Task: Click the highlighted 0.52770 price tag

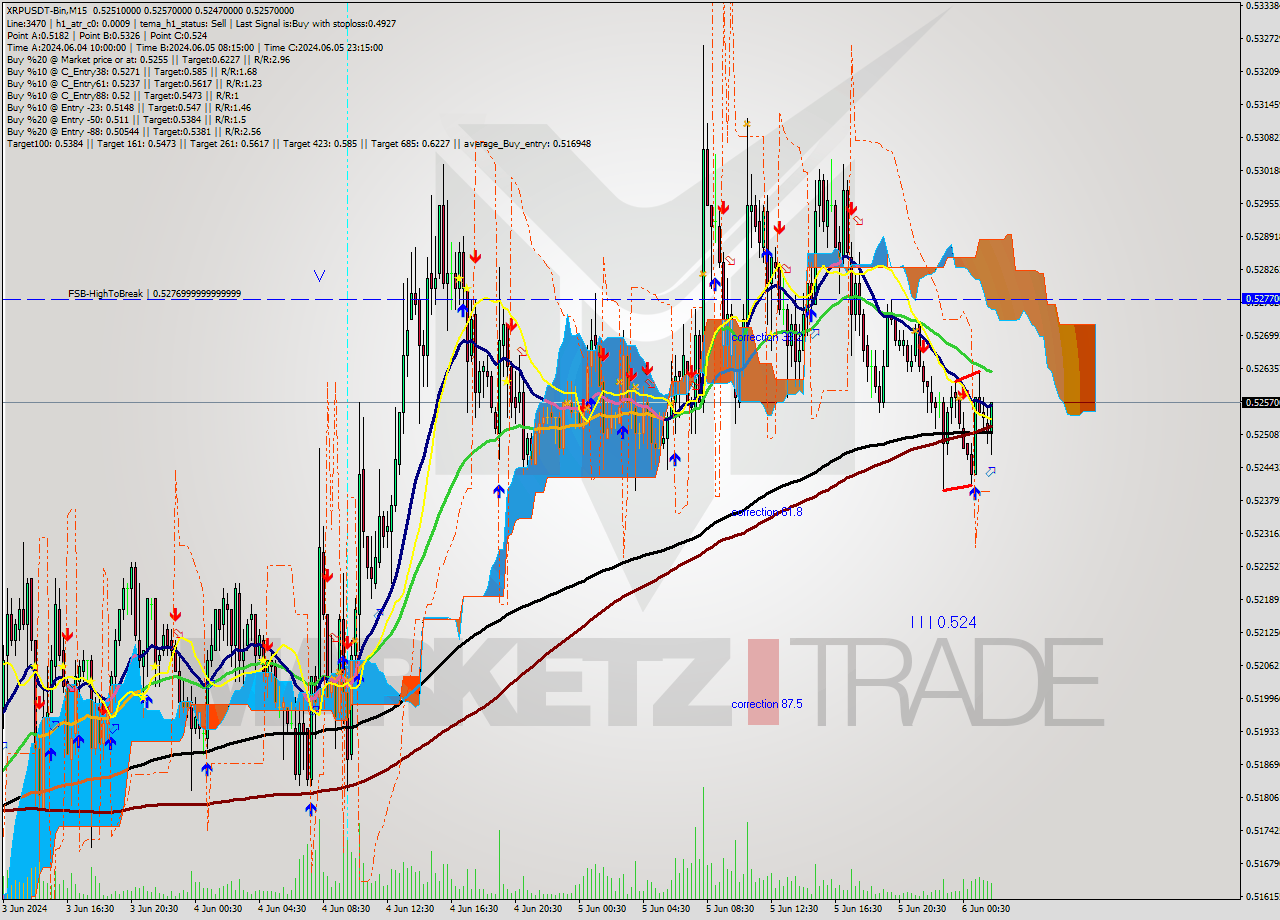Action: pos(1259,299)
